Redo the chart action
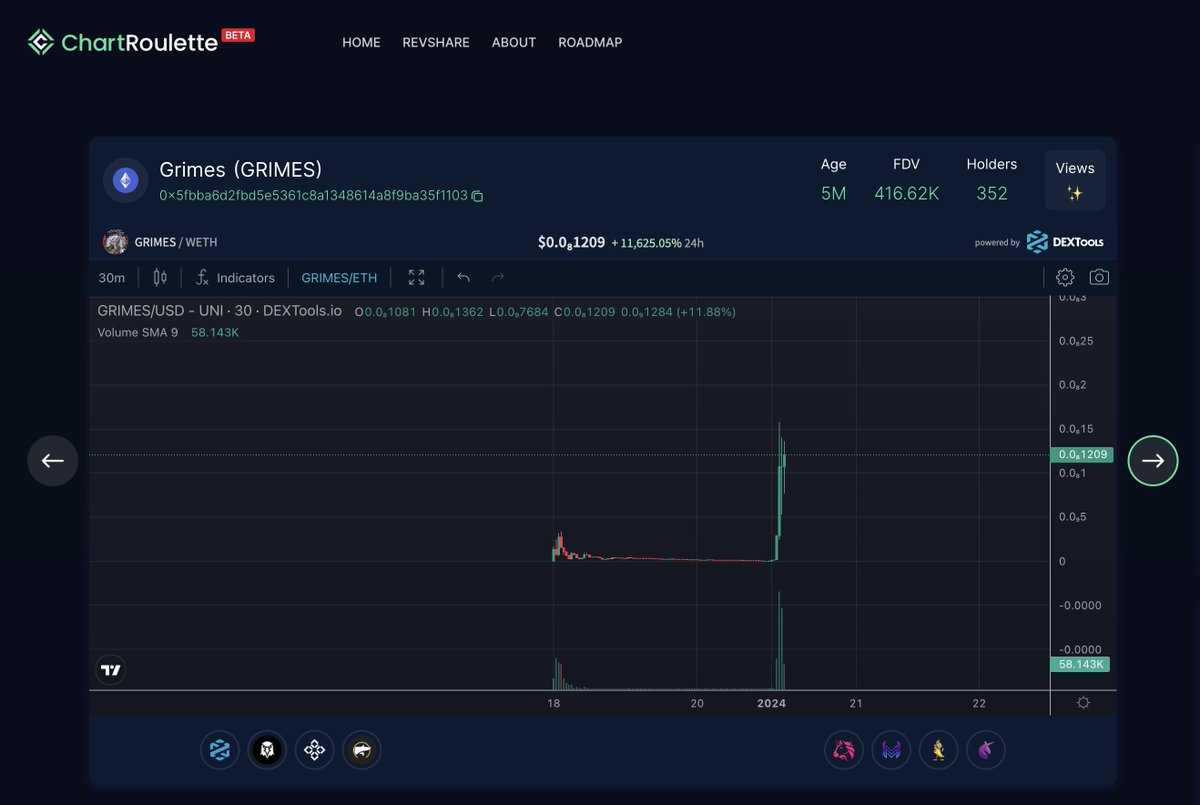 498,277
